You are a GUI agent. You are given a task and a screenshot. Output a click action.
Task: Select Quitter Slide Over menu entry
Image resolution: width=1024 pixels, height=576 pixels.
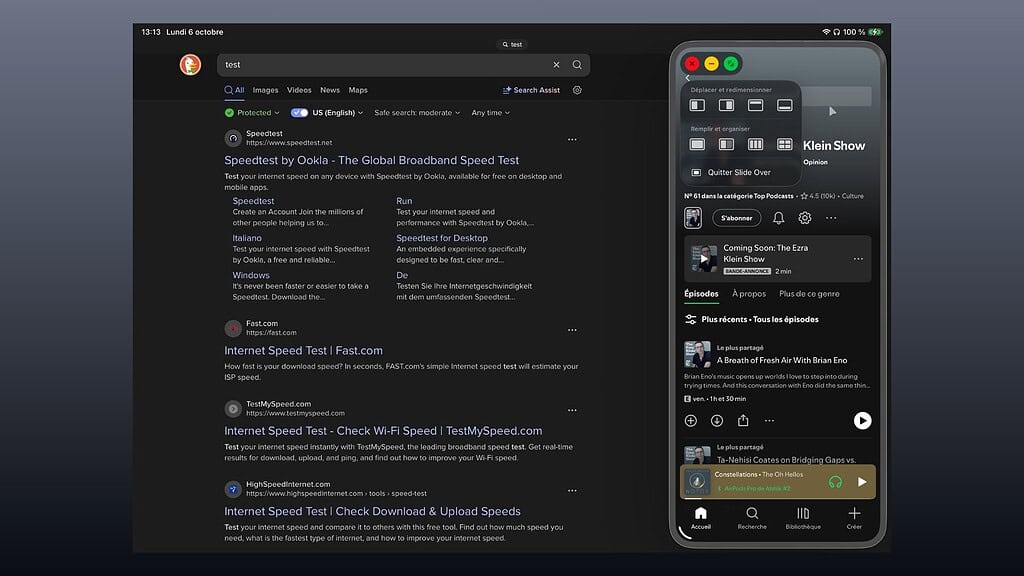[x=731, y=172]
